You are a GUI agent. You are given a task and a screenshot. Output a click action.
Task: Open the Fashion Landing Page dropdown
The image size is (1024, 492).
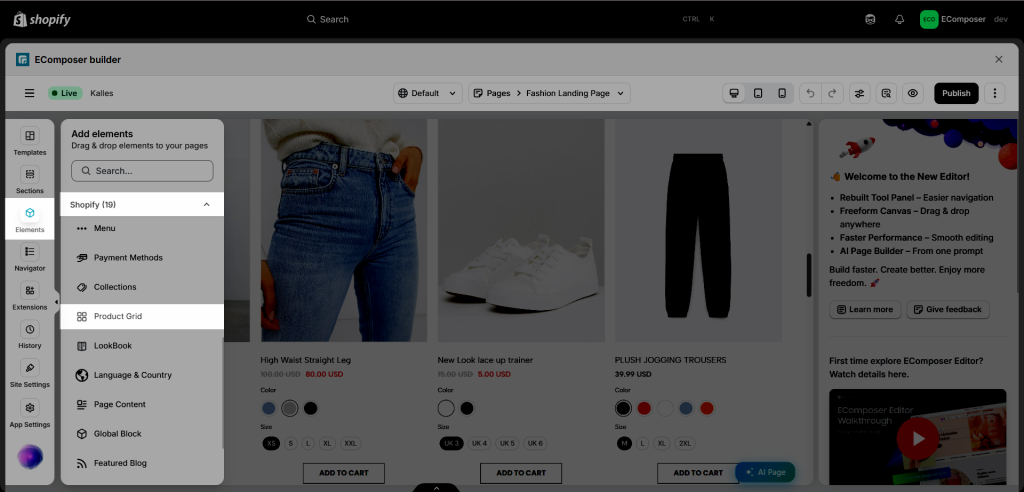549,93
